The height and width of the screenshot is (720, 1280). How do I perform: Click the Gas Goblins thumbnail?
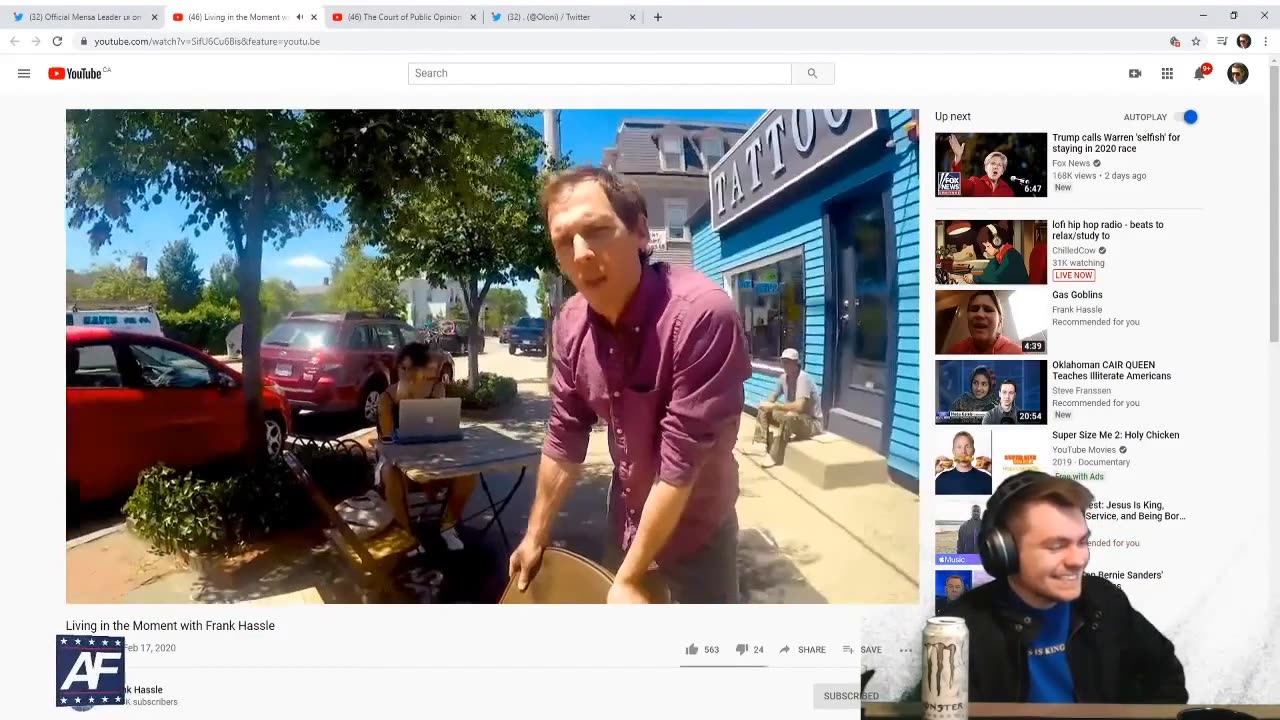[x=991, y=322]
